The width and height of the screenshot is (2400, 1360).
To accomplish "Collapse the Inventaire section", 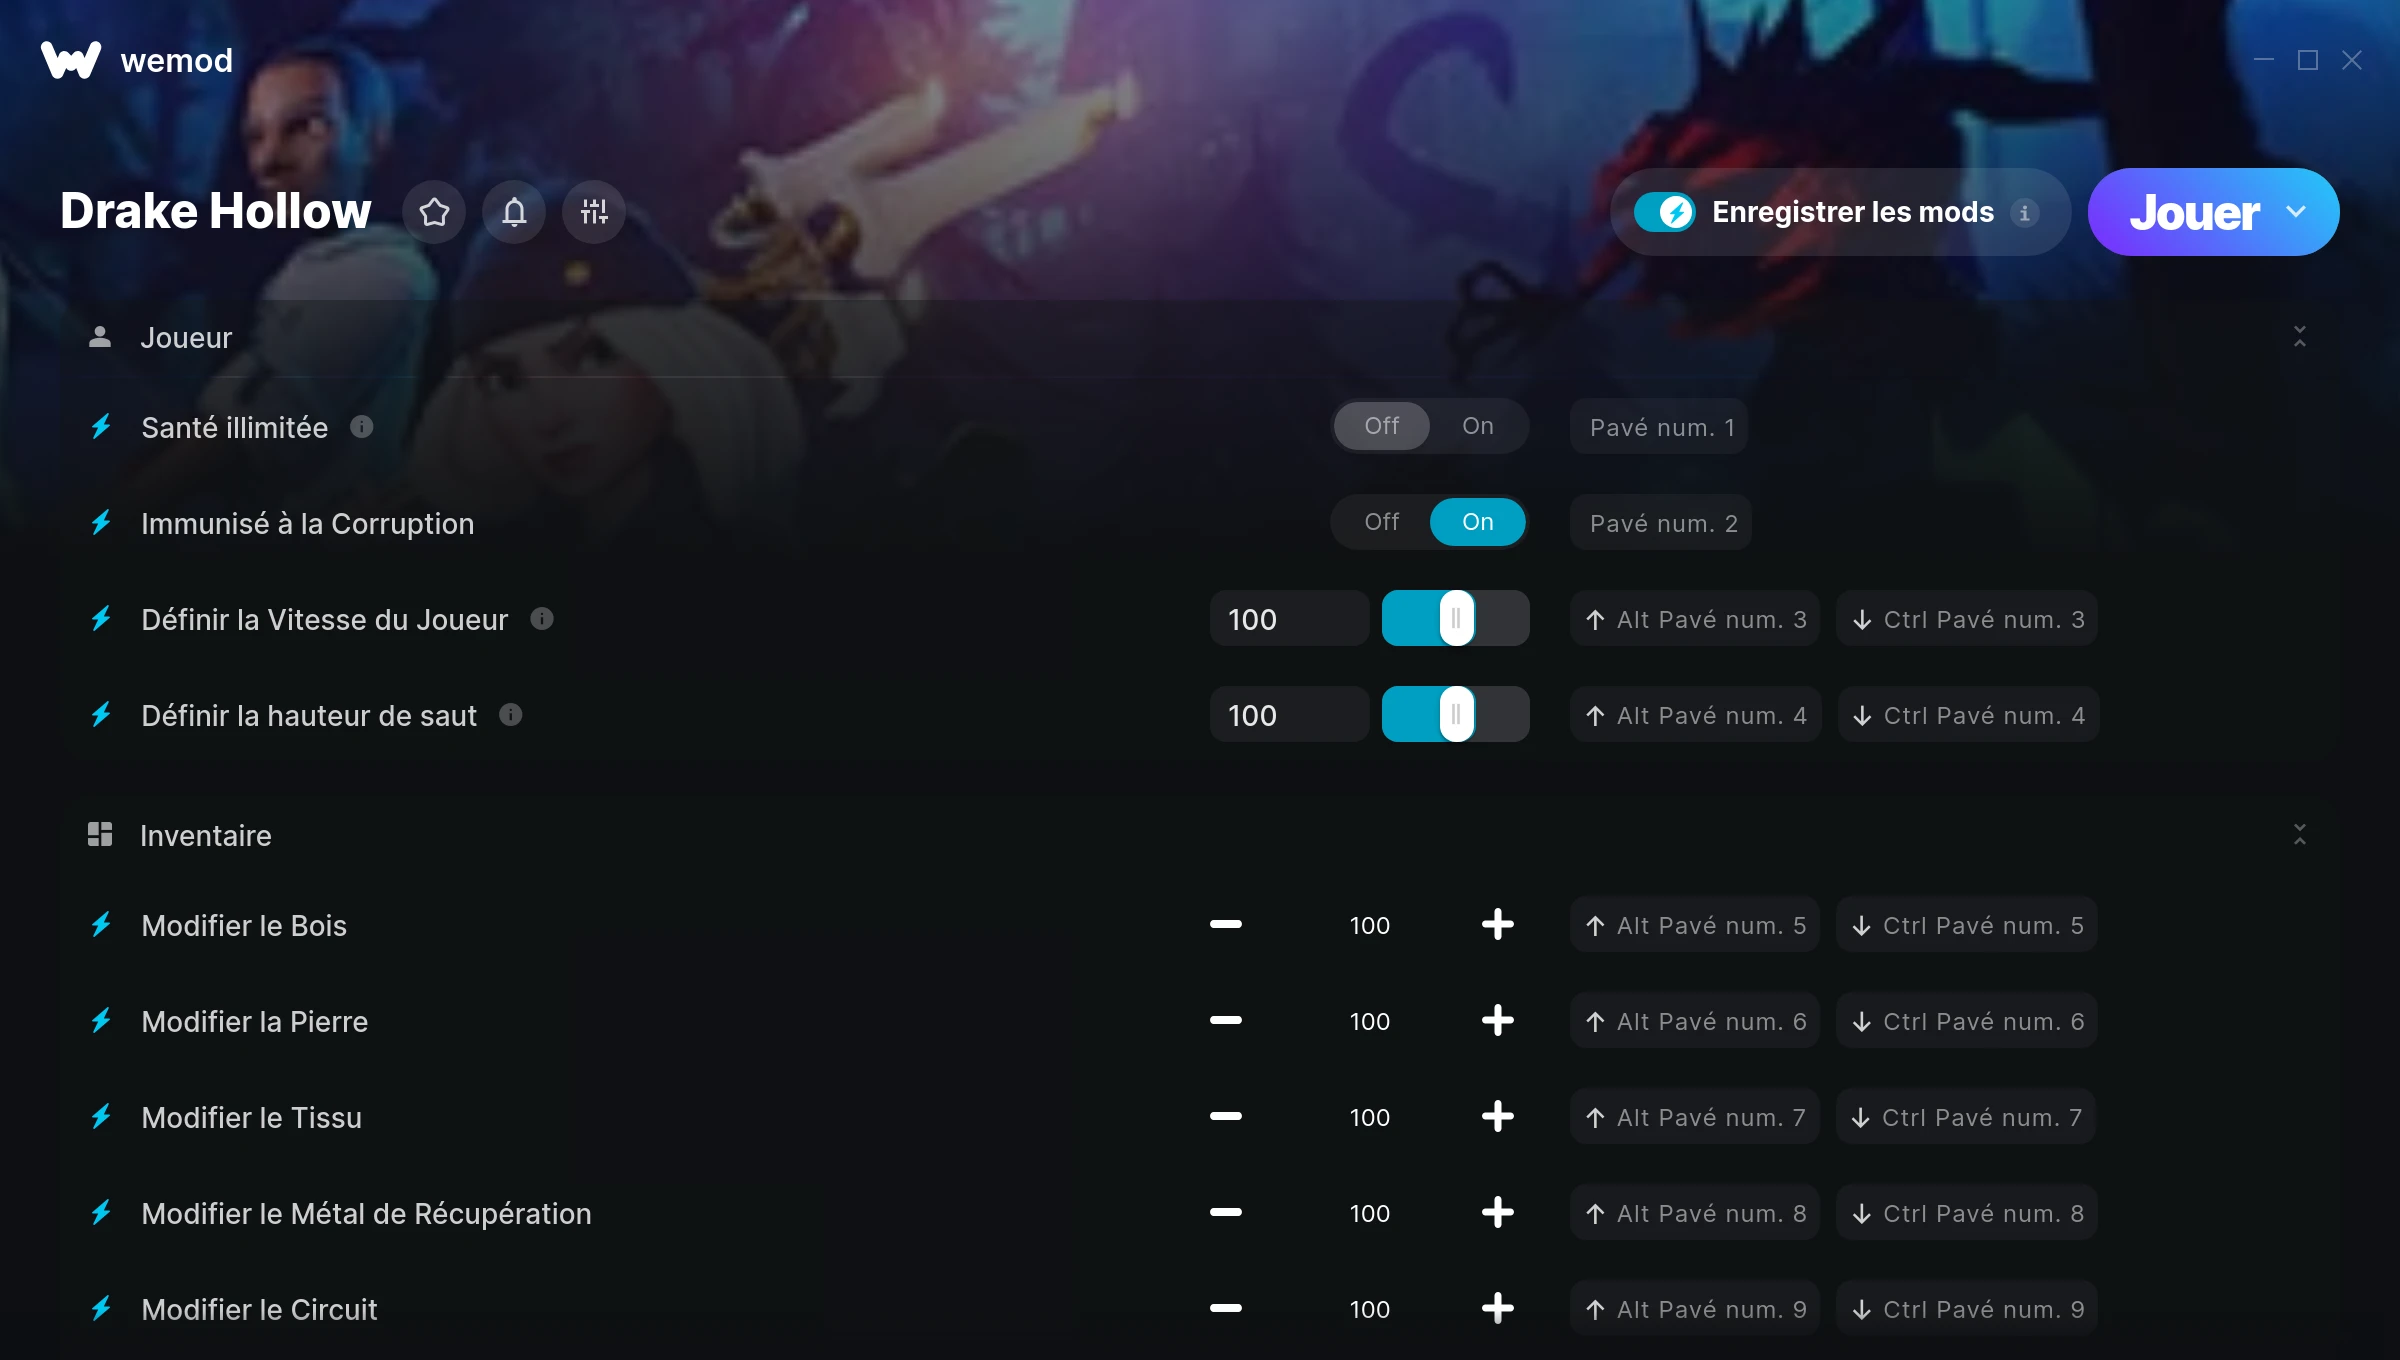I will 2300,835.
